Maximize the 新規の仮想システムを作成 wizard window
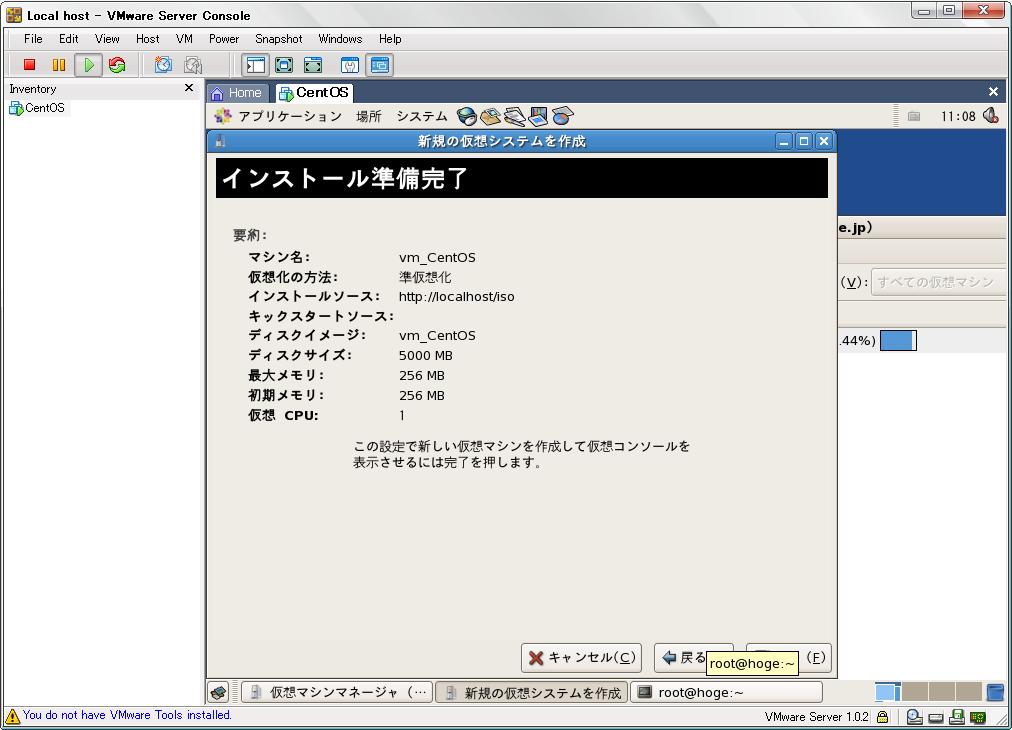The width and height of the screenshot is (1012, 730). click(804, 141)
